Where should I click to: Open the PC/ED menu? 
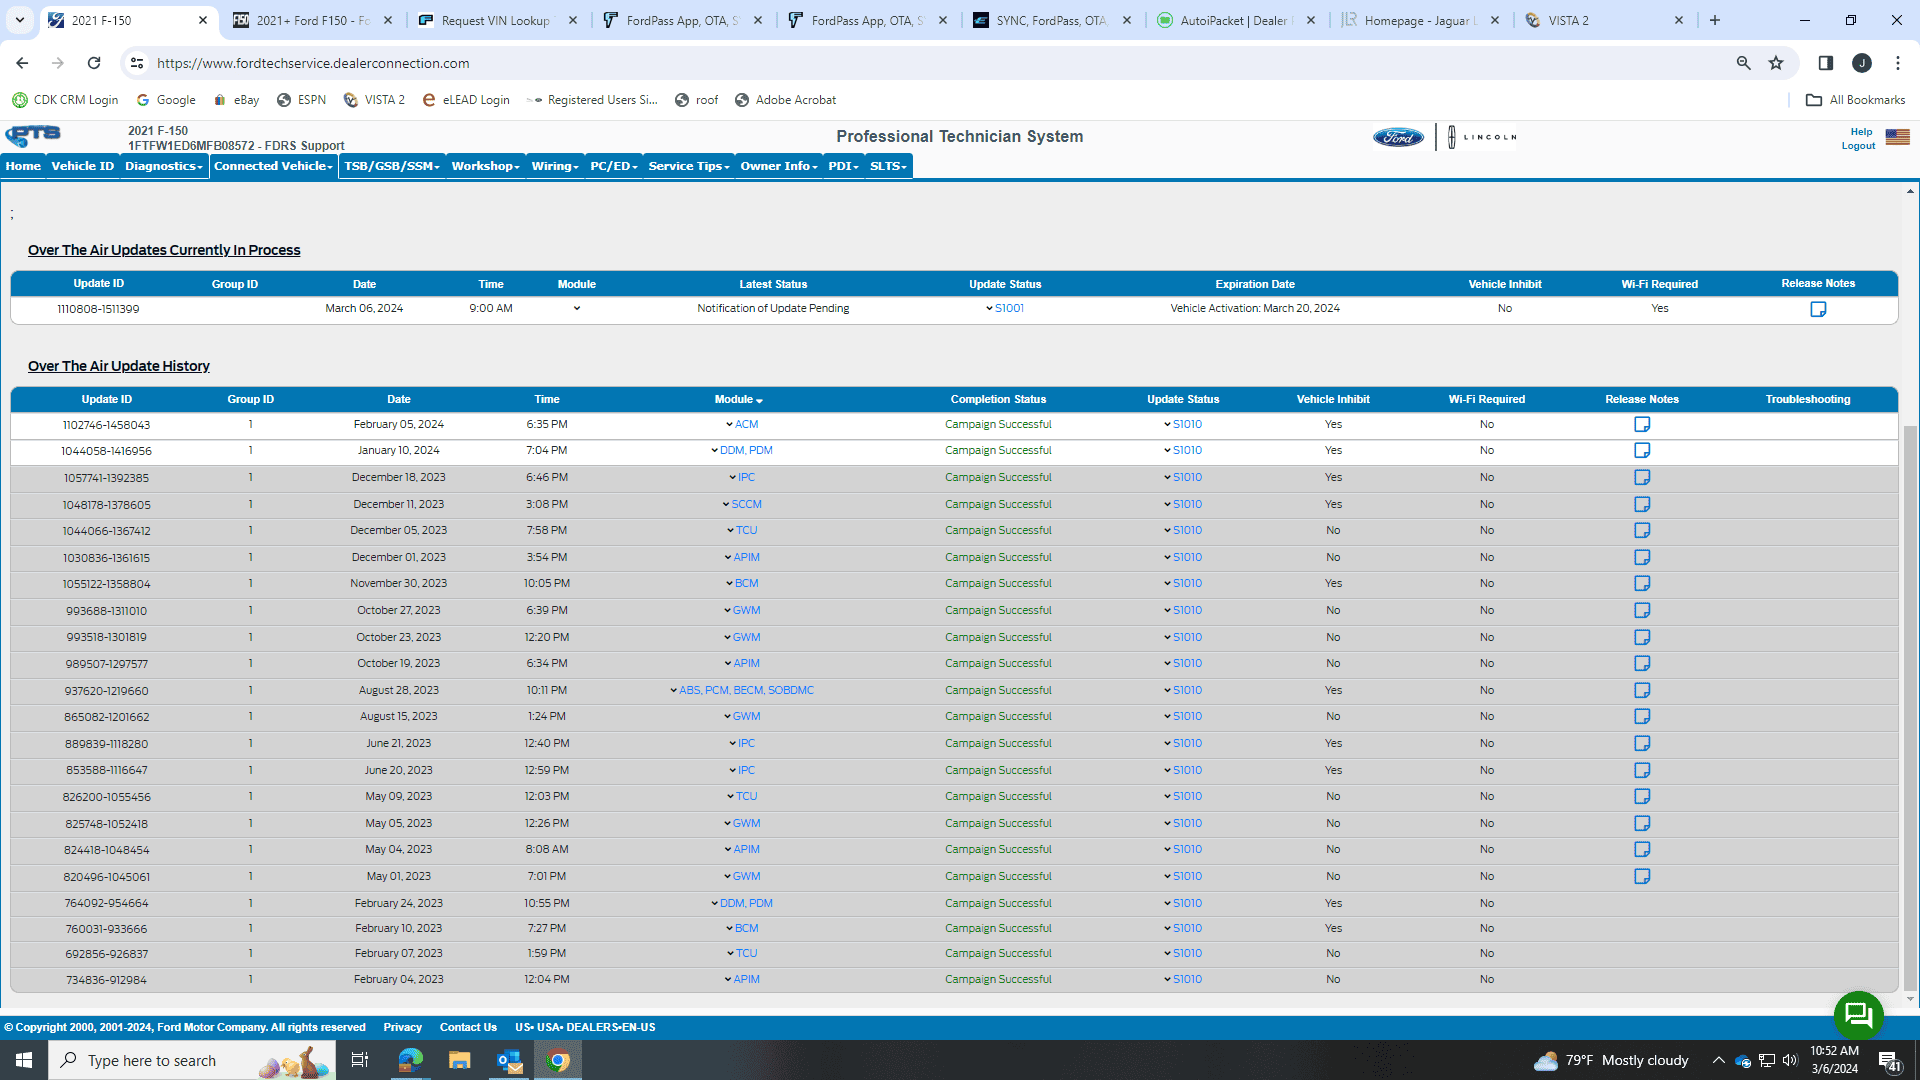(x=613, y=166)
